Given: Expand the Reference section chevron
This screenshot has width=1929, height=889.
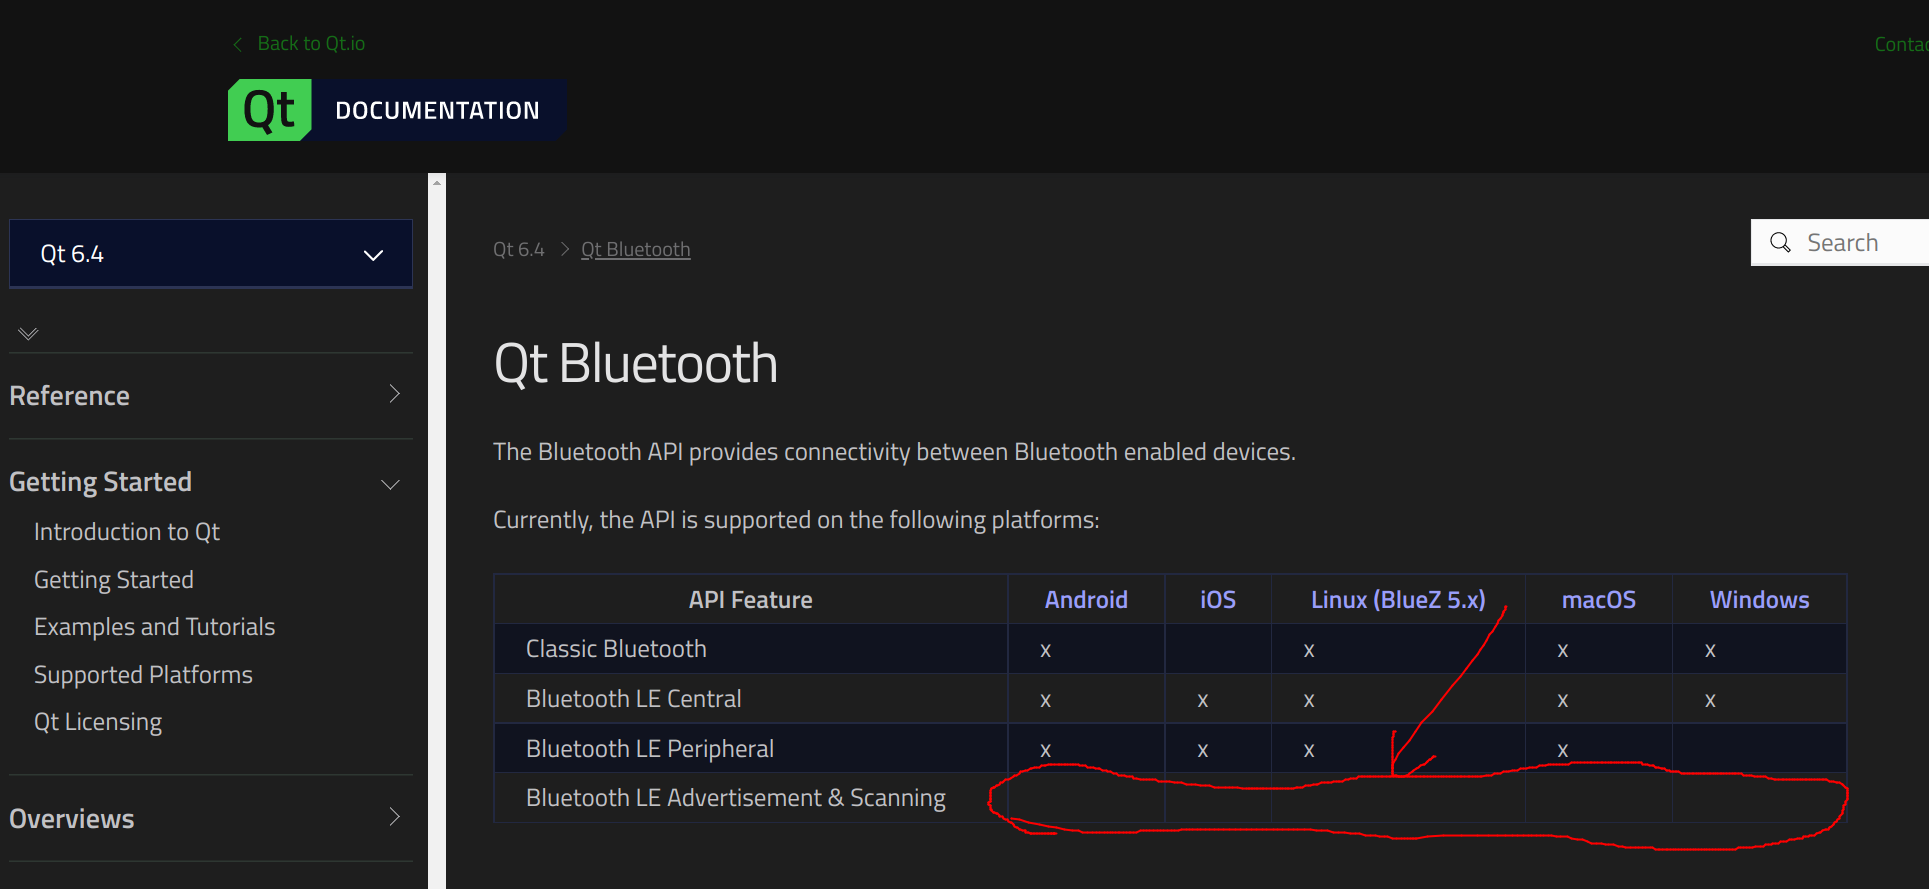Looking at the screenshot, I should 395,394.
